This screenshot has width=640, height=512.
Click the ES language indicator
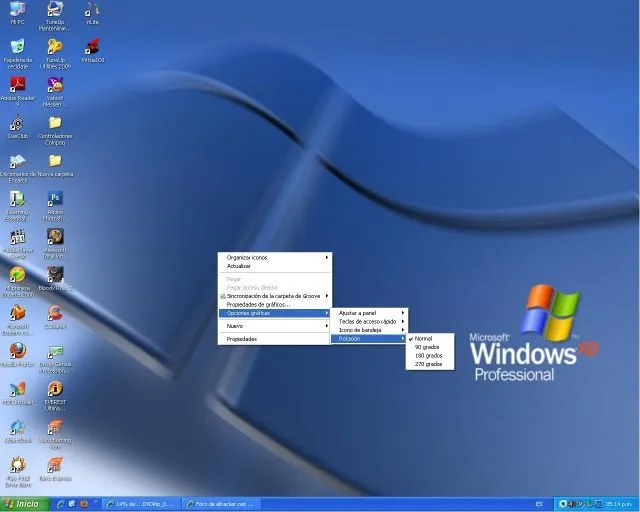tap(540, 504)
